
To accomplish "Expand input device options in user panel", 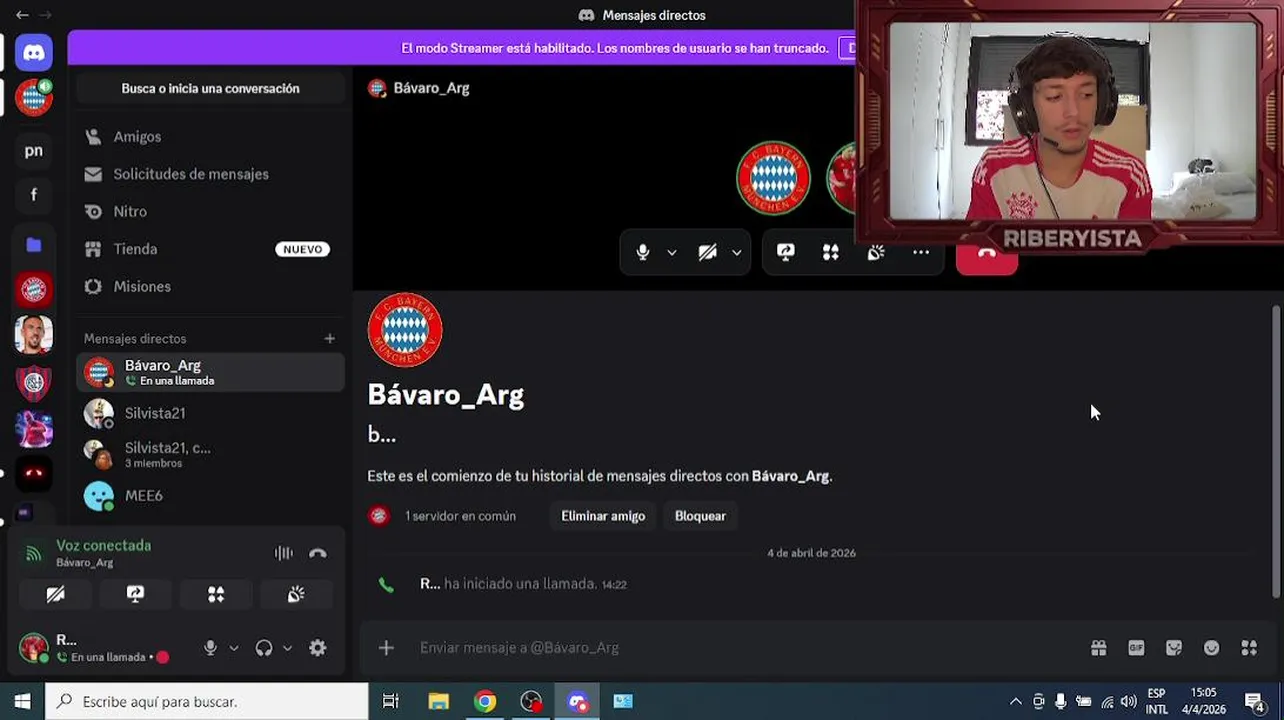I will 234,648.
